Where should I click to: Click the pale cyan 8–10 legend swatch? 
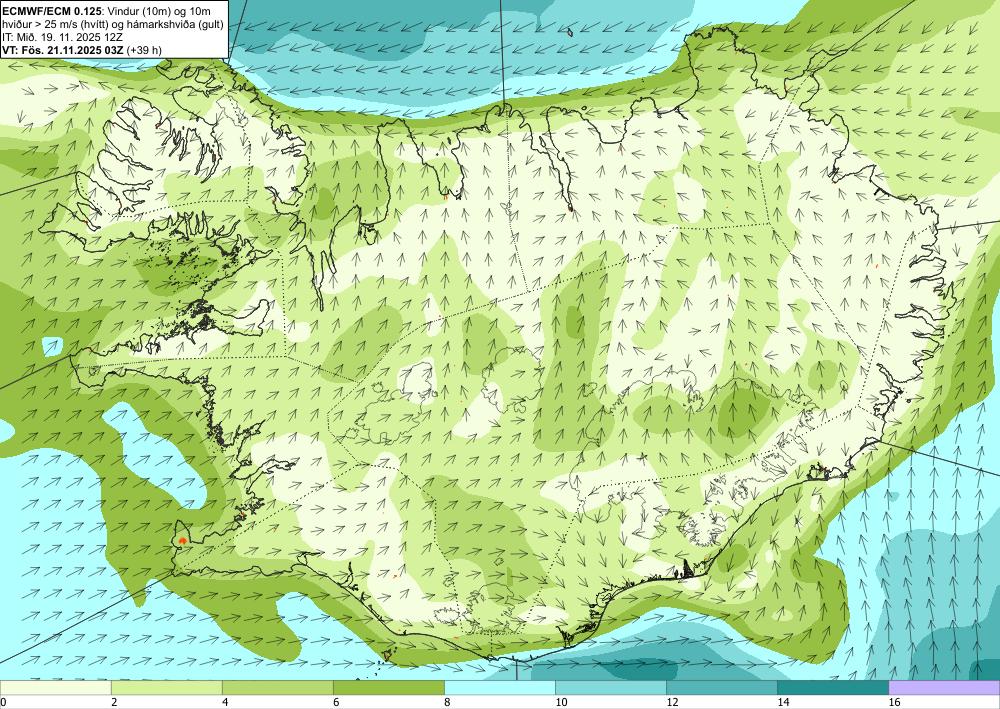[x=499, y=687]
